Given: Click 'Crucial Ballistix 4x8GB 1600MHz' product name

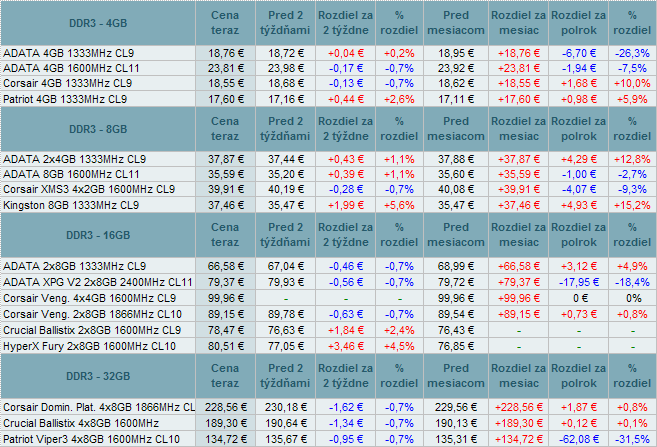Looking at the screenshot, I should pos(81,423).
